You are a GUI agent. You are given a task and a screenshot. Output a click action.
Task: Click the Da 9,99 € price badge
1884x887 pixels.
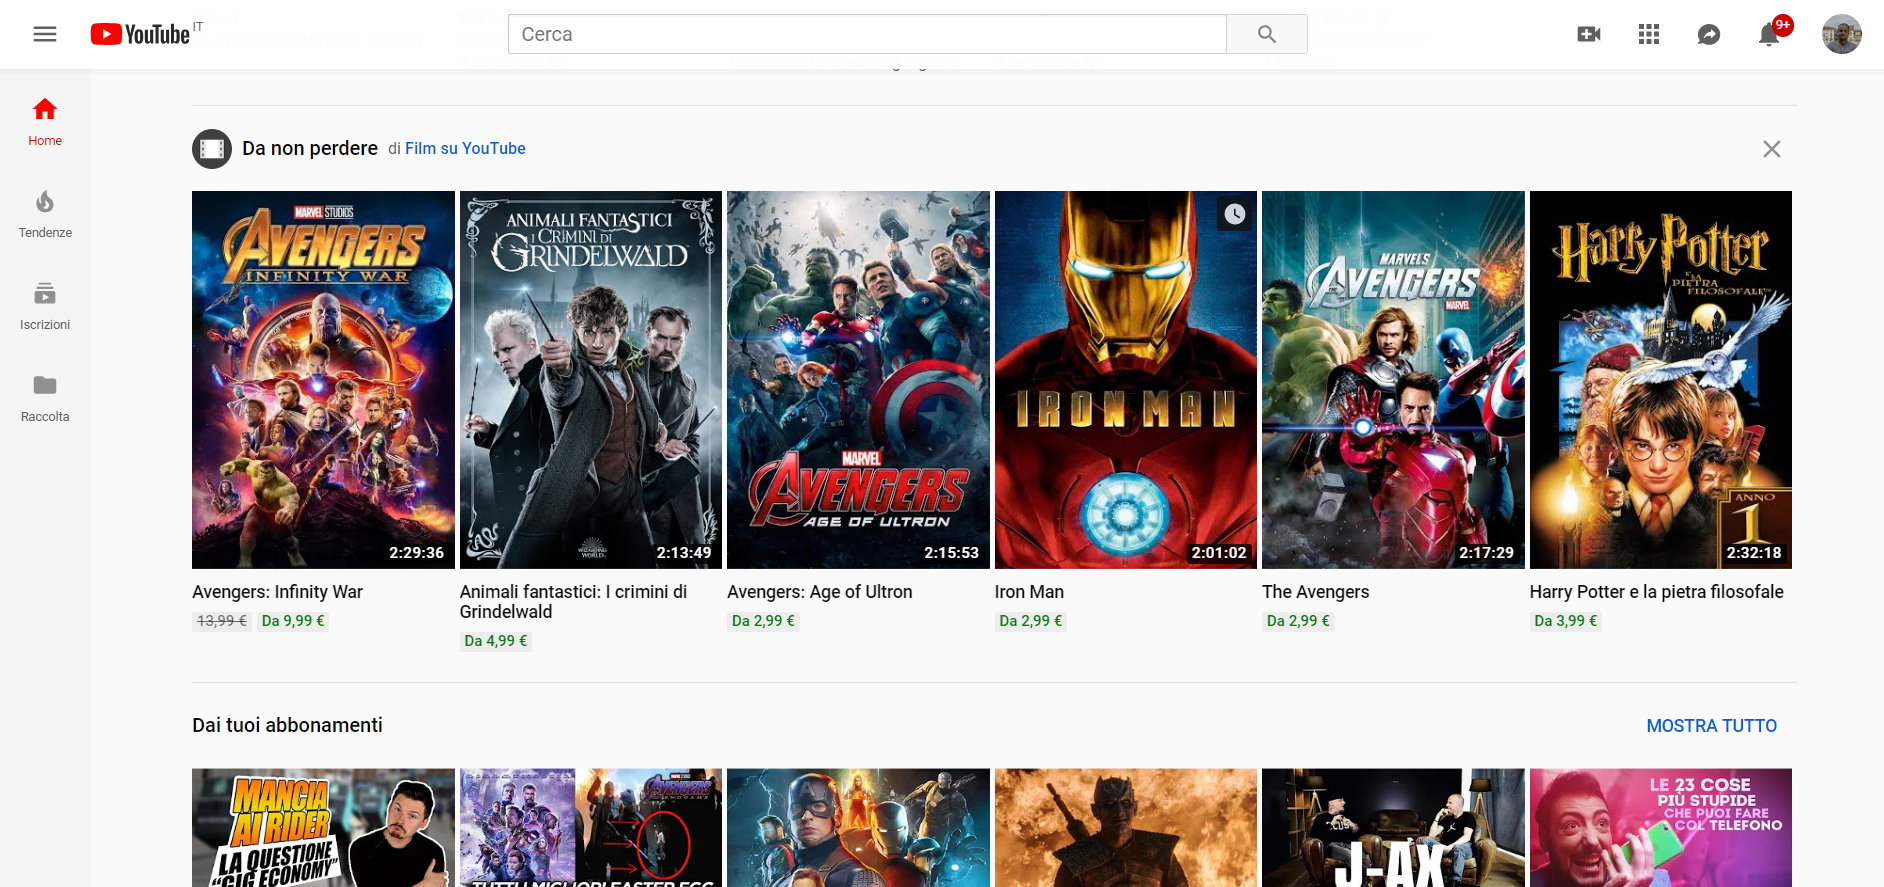point(293,621)
